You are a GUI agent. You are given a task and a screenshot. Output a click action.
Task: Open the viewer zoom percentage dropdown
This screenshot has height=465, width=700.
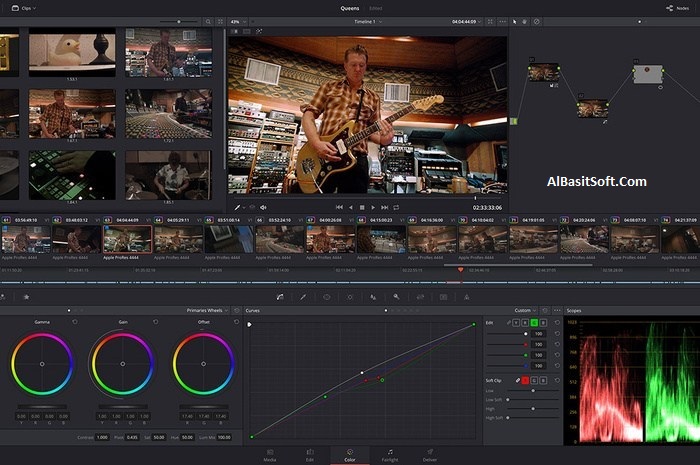tap(237, 21)
